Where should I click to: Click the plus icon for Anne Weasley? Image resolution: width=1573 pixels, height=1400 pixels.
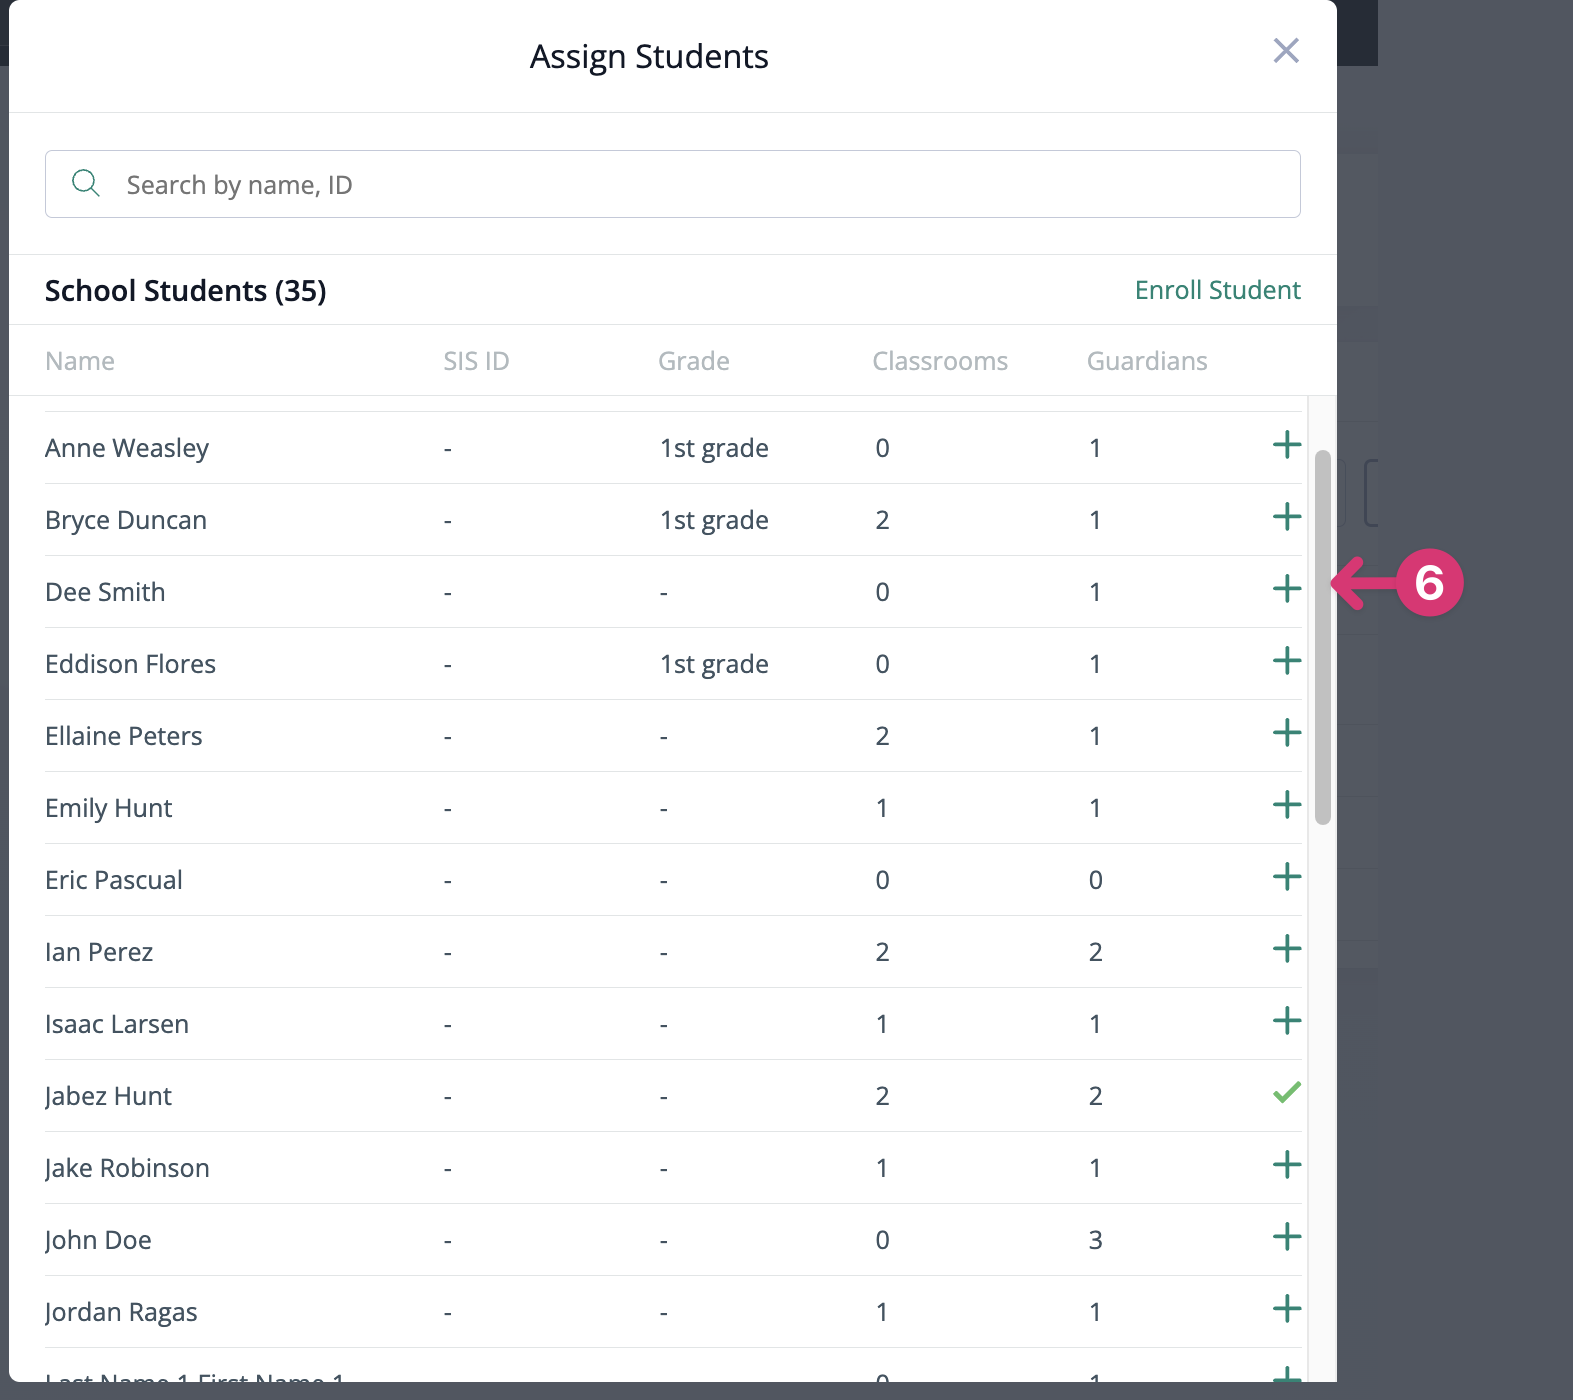pyautogui.click(x=1286, y=445)
